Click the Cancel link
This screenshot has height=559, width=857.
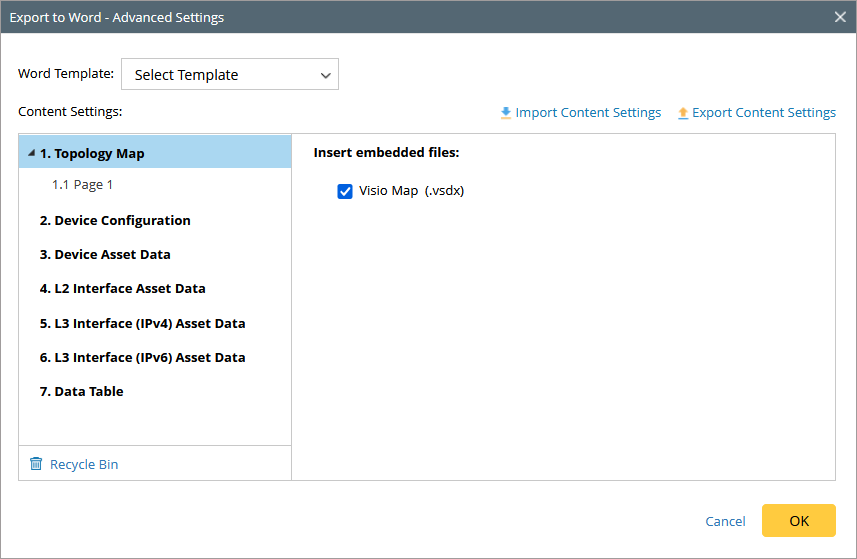tap(725, 521)
